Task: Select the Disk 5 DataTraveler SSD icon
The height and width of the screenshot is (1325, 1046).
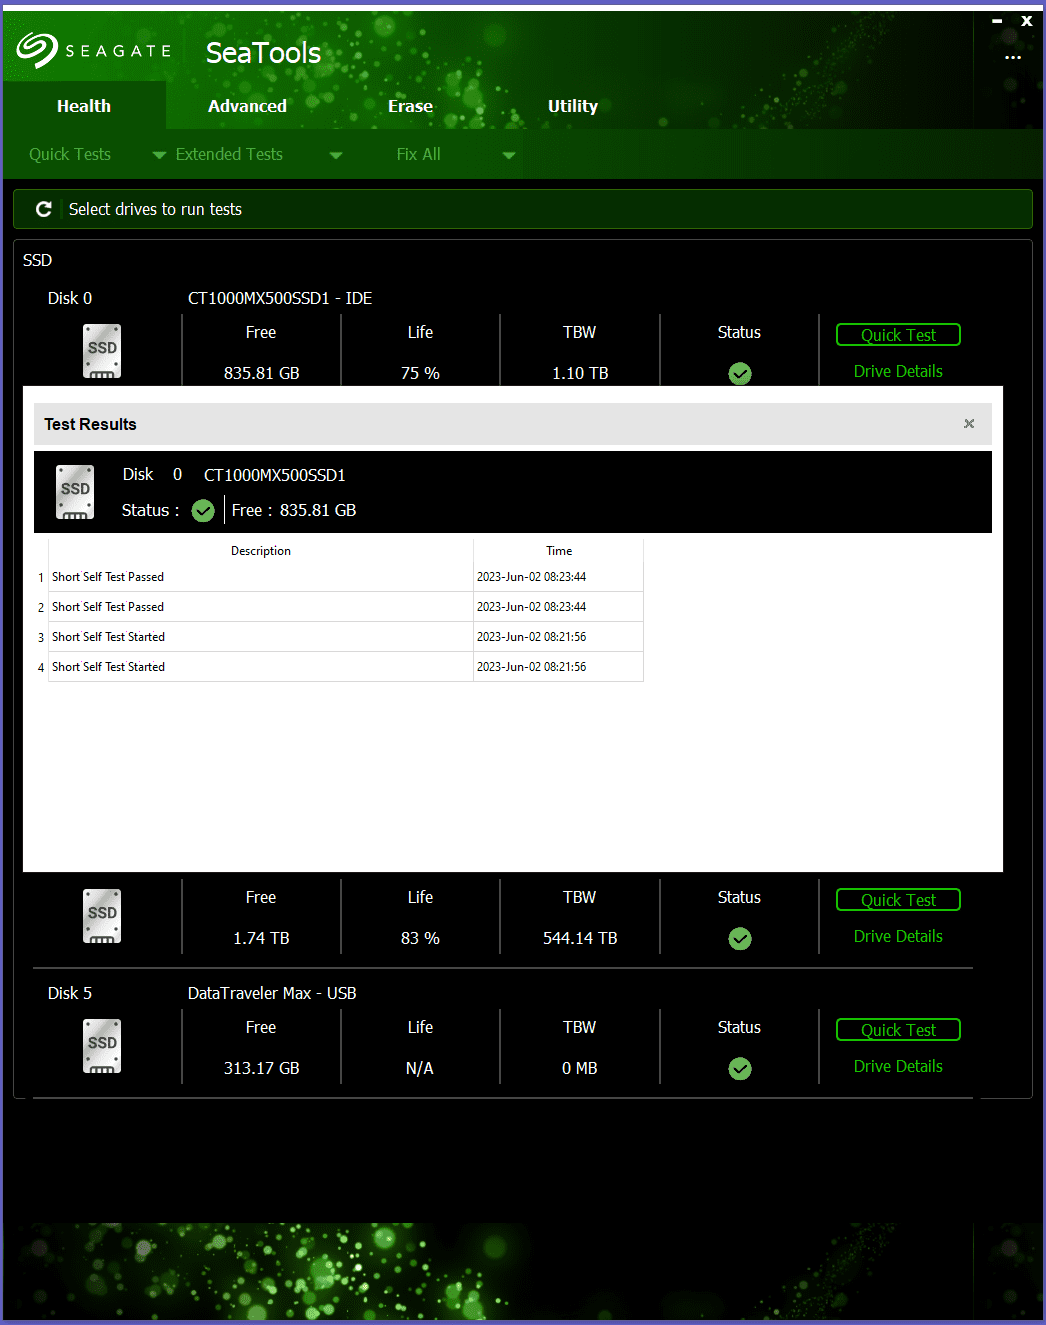Action: [102, 1046]
